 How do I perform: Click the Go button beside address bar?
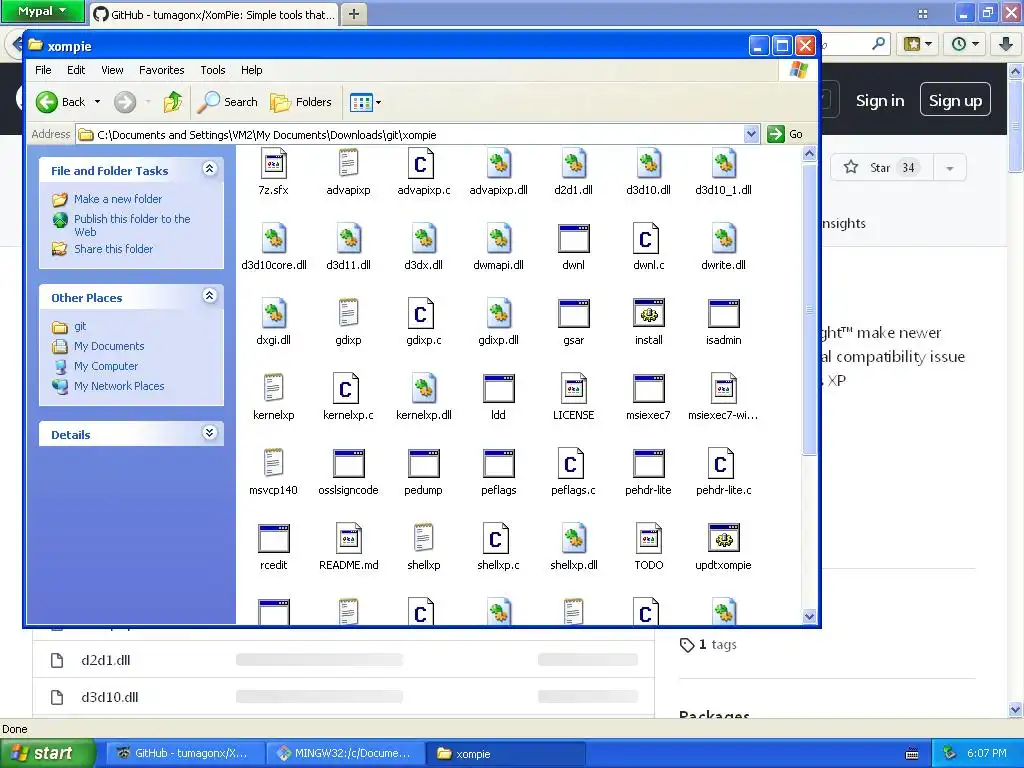point(786,134)
